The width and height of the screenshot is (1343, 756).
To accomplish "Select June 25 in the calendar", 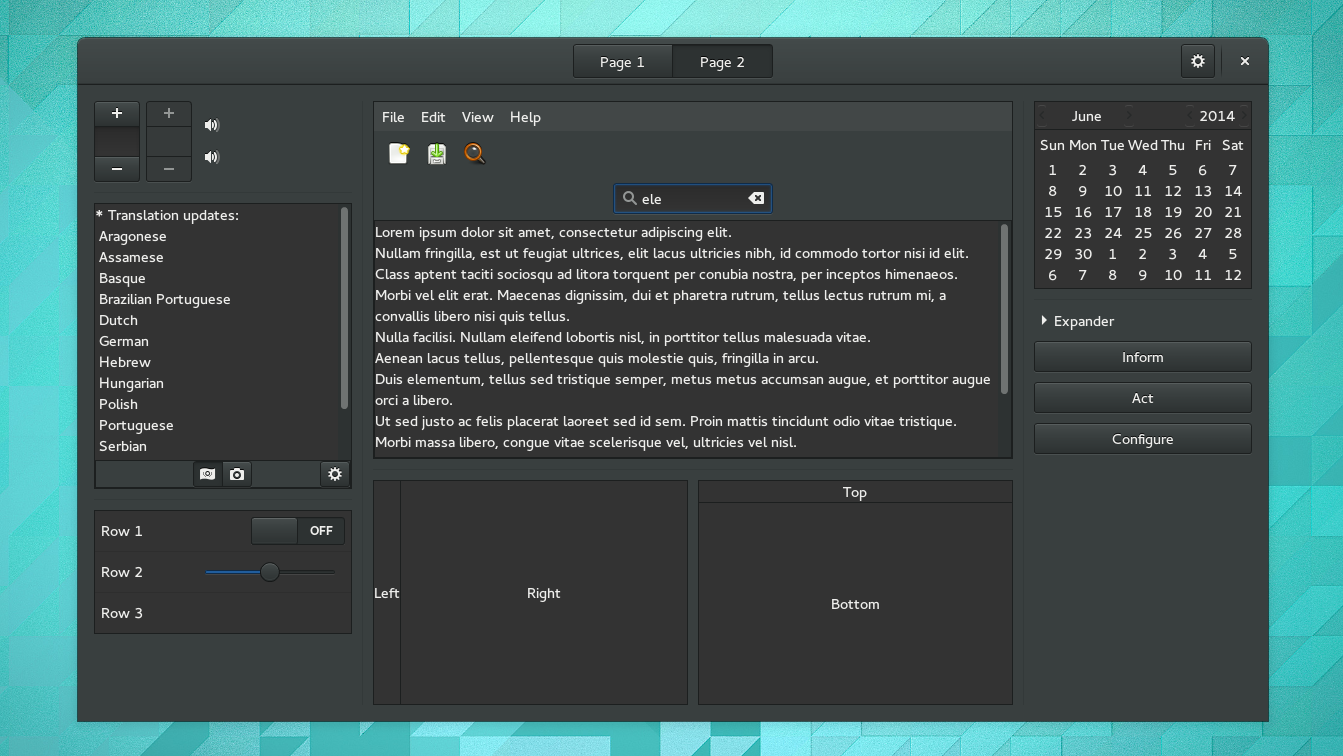I will 1143,233.
